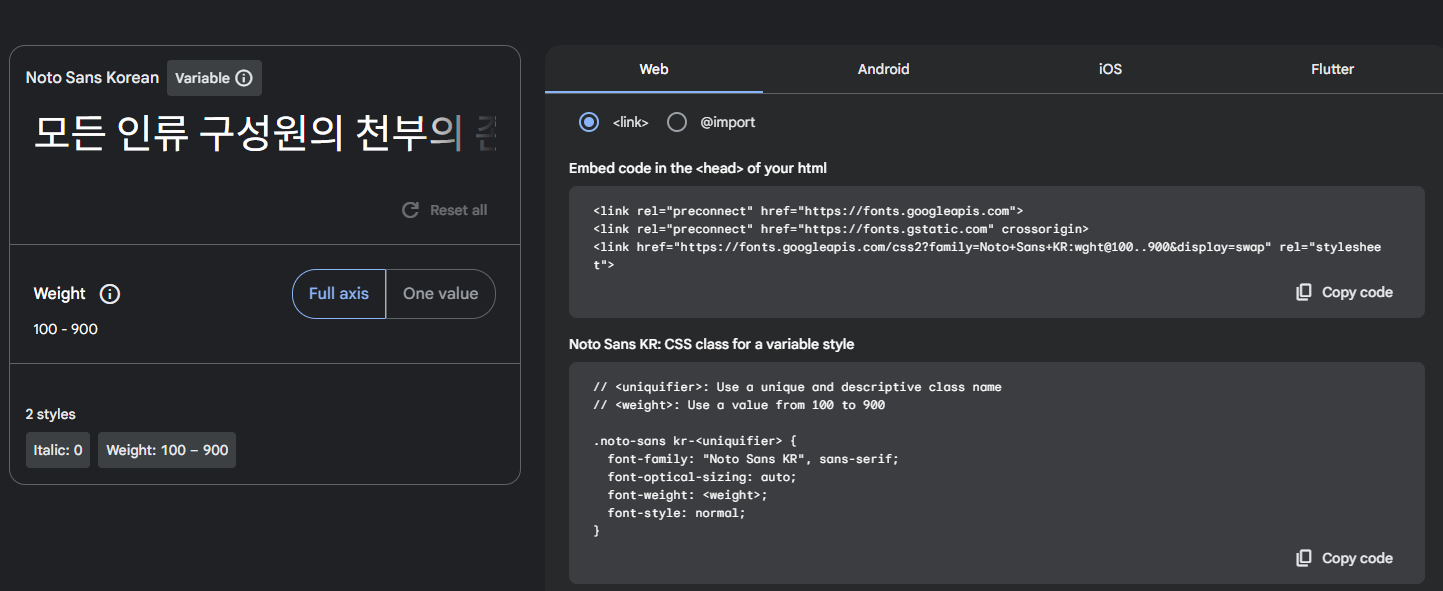Click the Weight info icon
Viewport: 1443px width, 591px height.
(110, 294)
